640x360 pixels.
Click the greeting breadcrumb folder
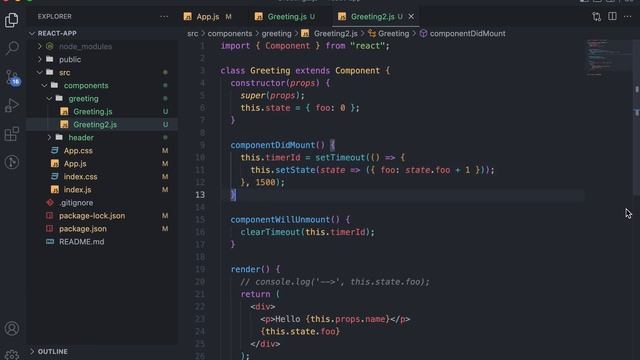pos(276,33)
